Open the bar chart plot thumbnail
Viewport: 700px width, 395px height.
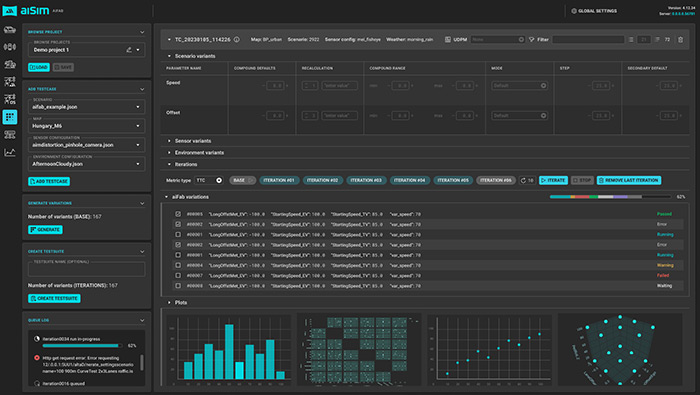point(229,349)
